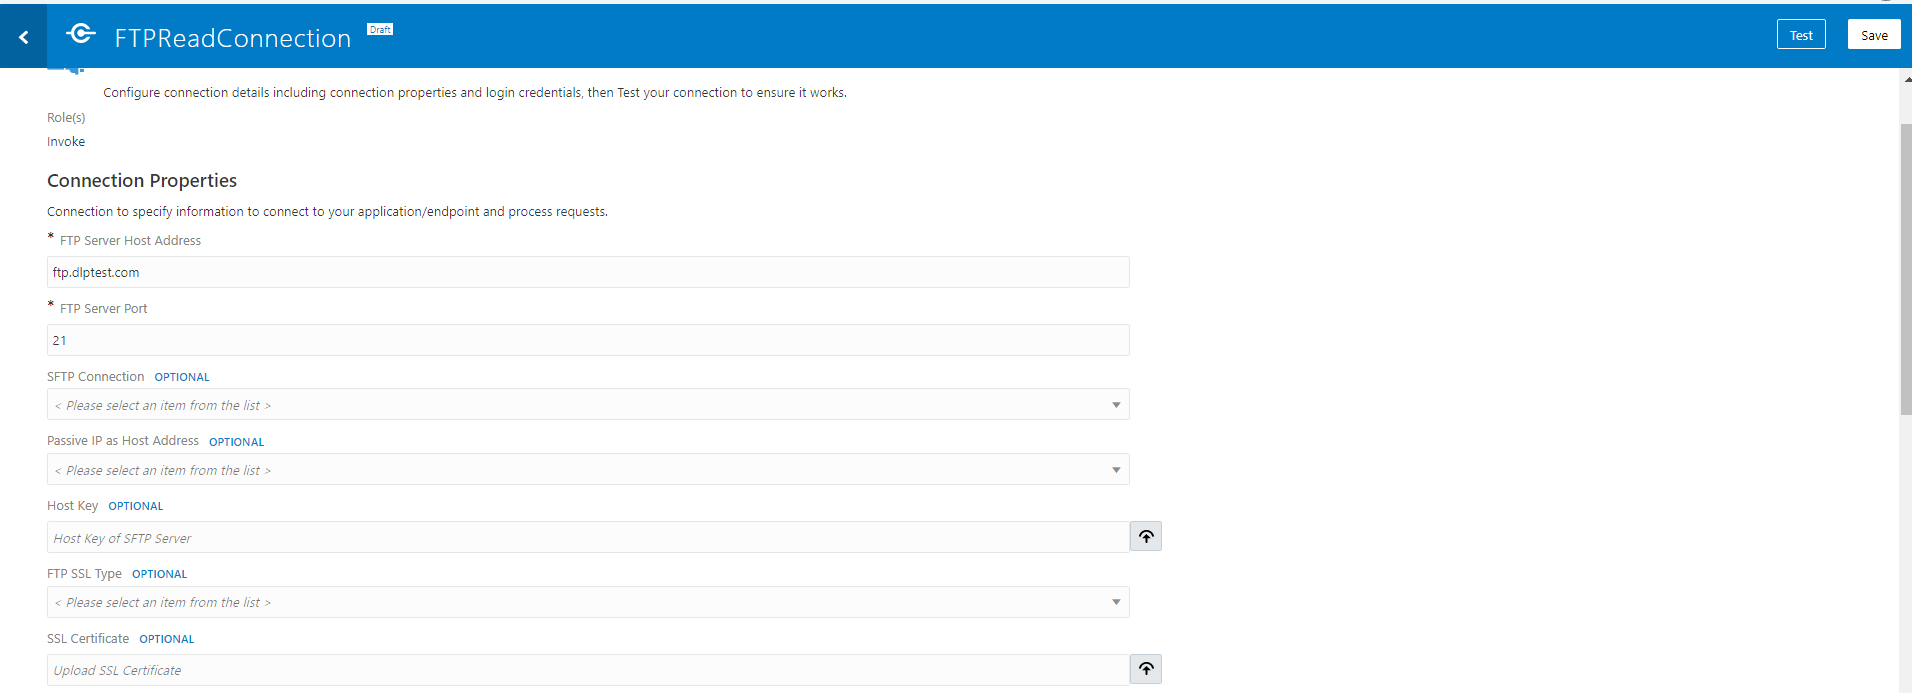Open FTP SSL Type dropdown

pos(588,602)
